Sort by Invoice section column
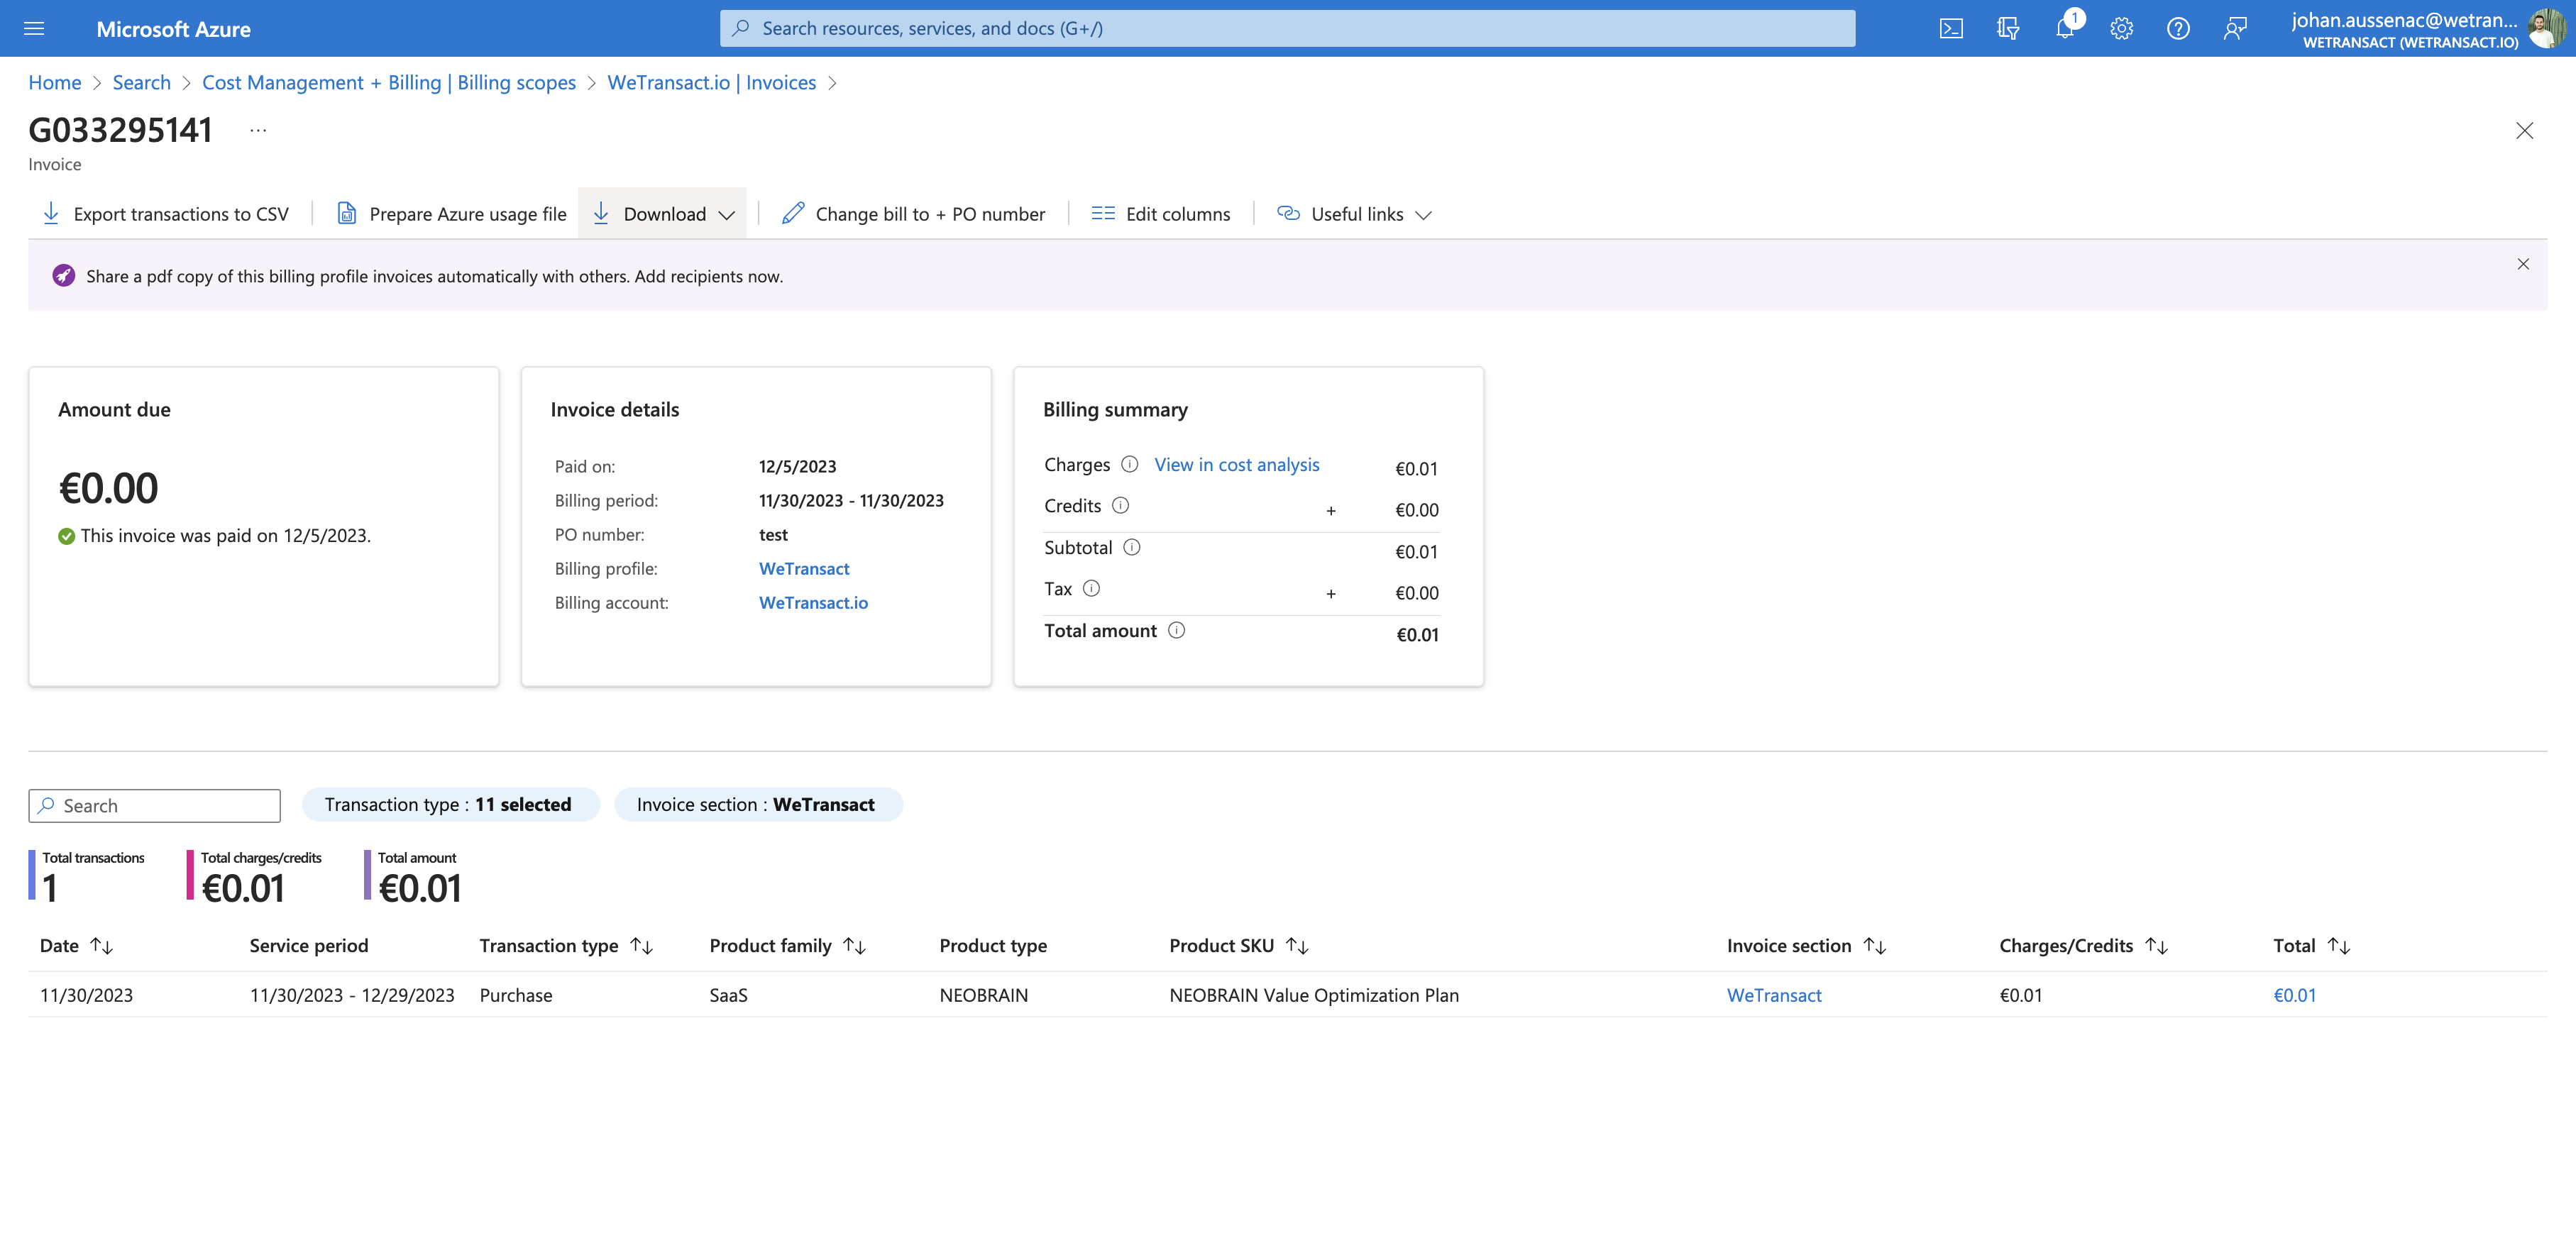2576x1243 pixels. pos(1874,945)
